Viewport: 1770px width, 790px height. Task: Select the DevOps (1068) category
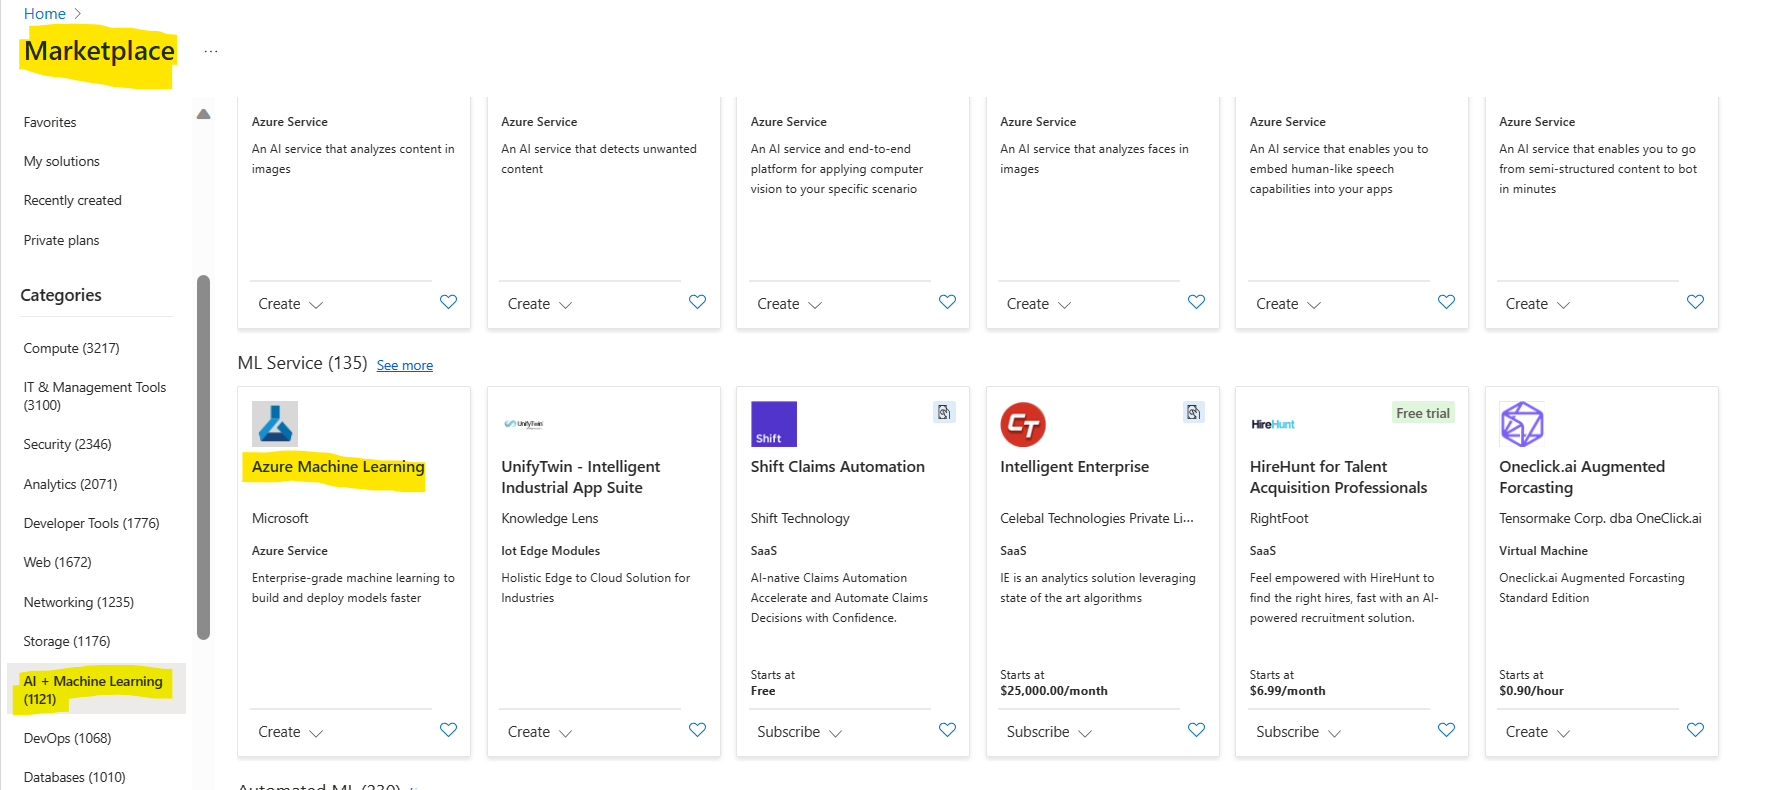[x=68, y=738]
